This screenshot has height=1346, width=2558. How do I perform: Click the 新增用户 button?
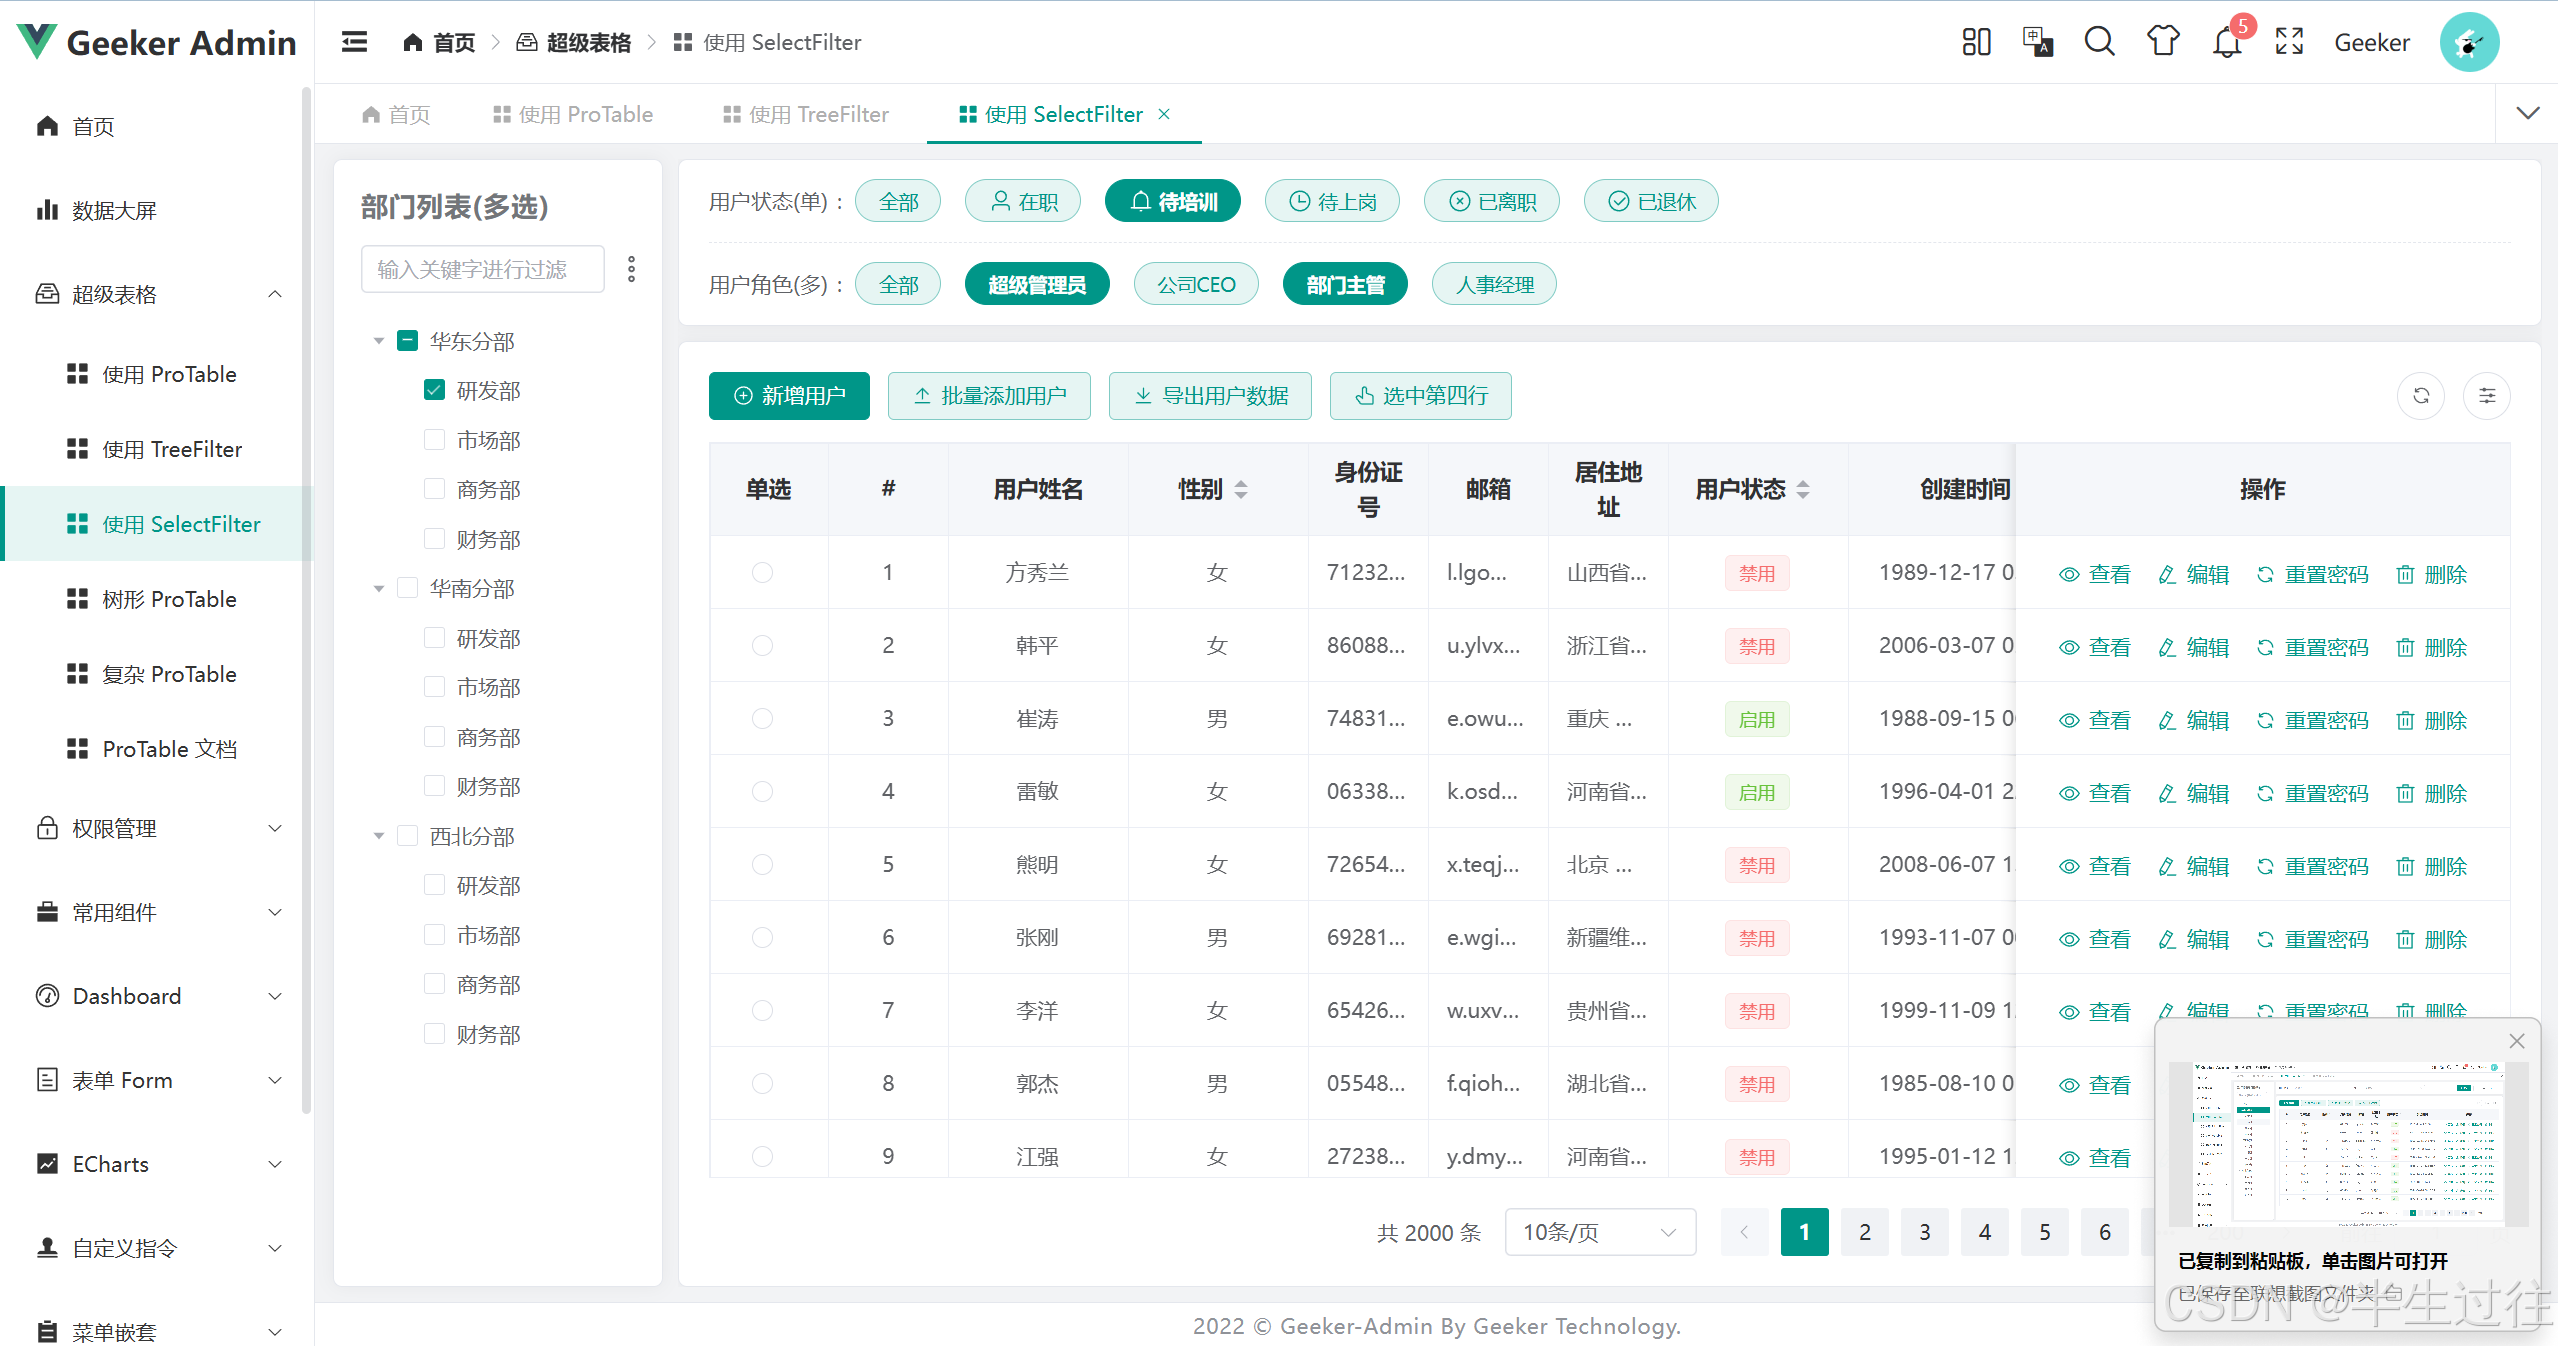point(789,396)
